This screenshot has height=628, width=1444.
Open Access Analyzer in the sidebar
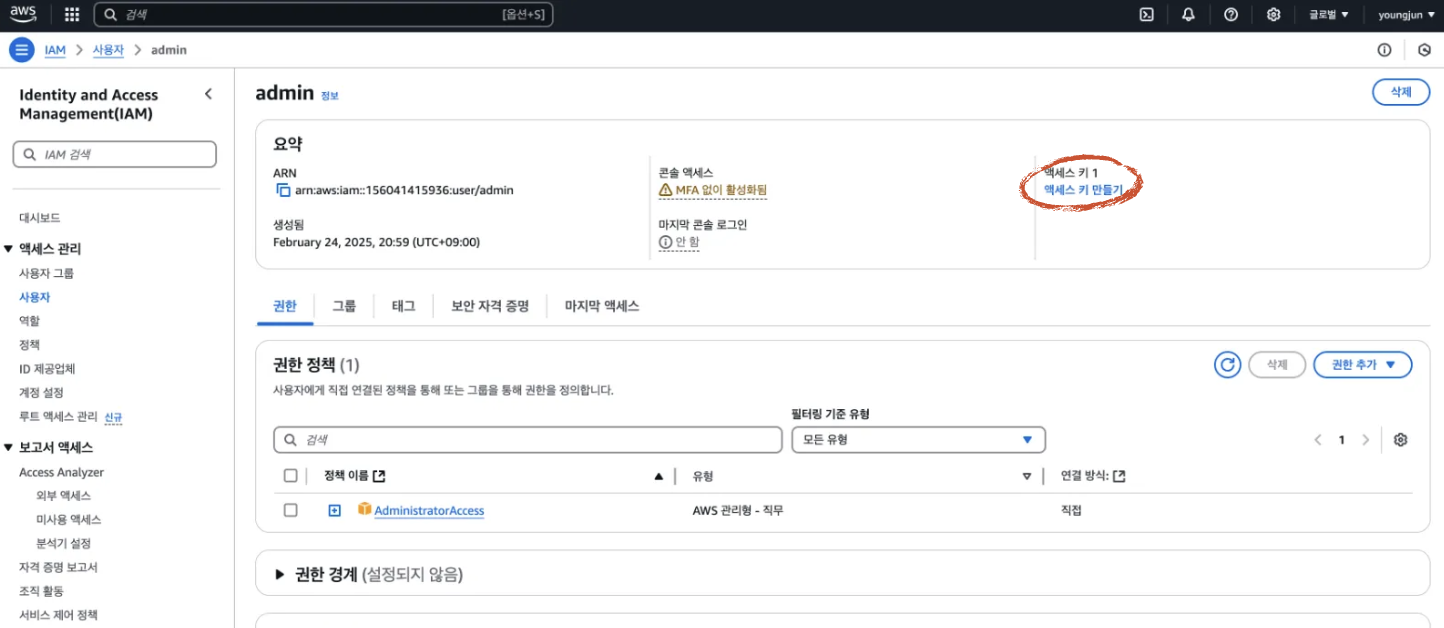tap(61, 472)
